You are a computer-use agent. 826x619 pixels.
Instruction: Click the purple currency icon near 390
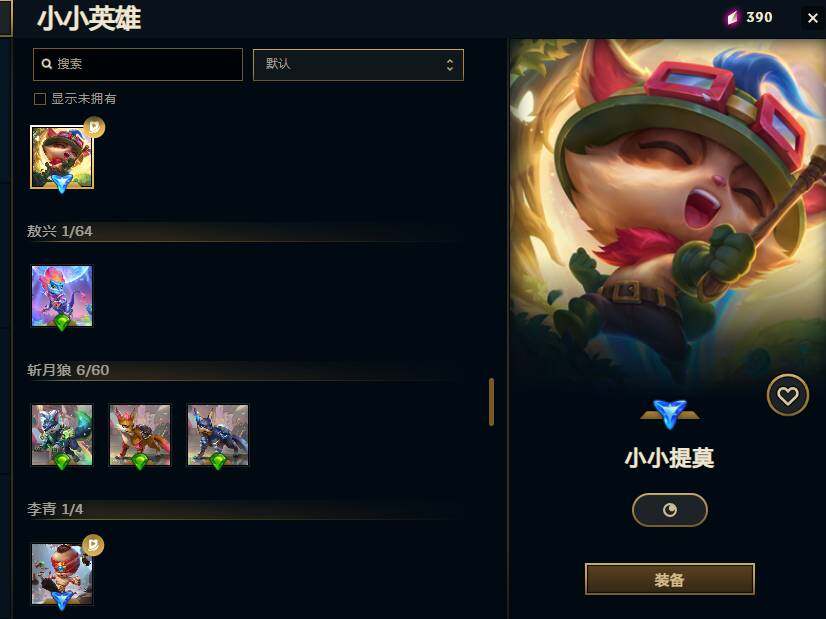click(x=733, y=18)
